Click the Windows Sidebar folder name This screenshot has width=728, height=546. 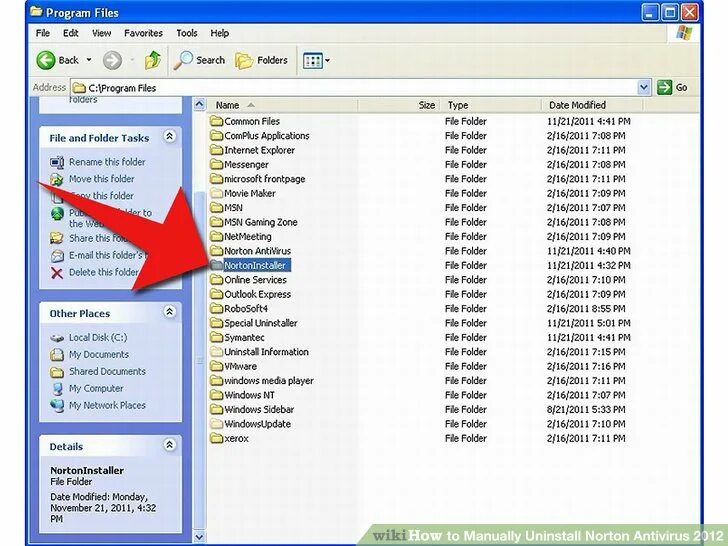(x=259, y=410)
